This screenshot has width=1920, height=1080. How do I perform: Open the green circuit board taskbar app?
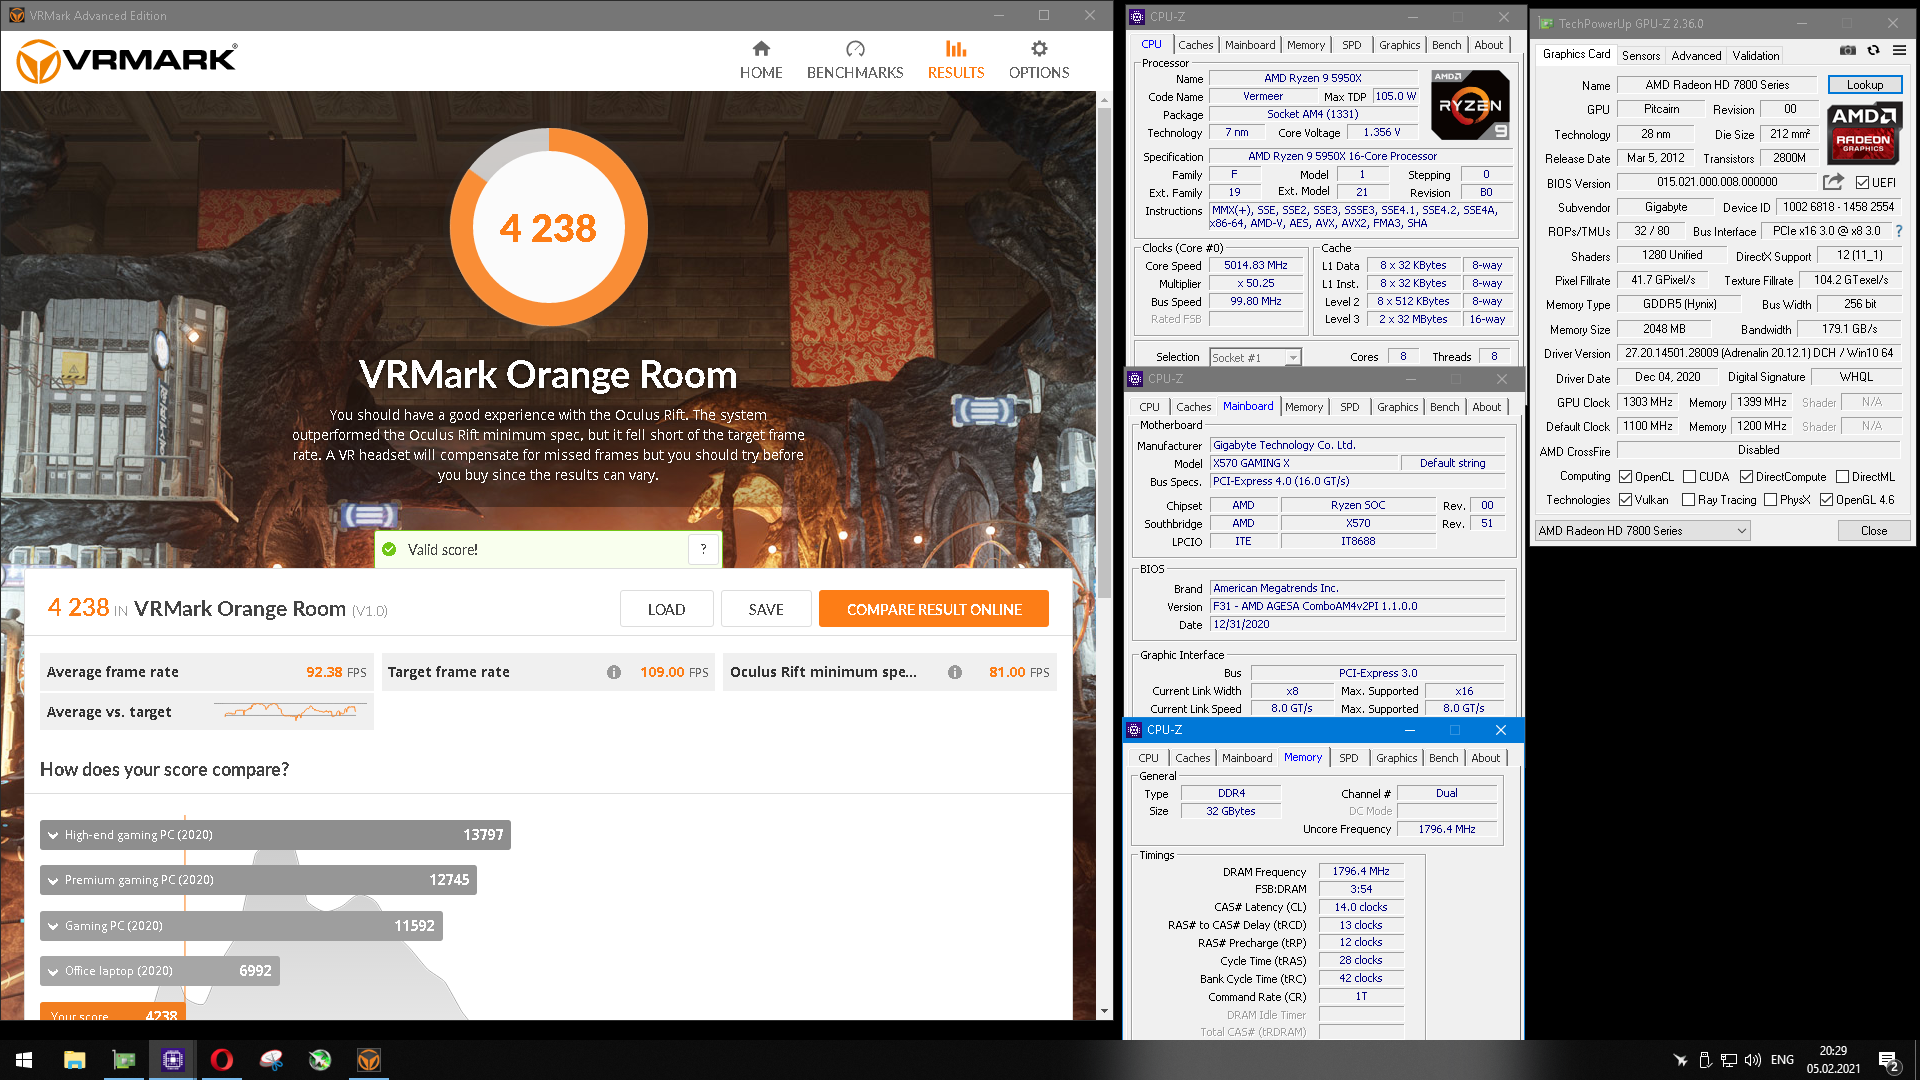click(x=124, y=1060)
